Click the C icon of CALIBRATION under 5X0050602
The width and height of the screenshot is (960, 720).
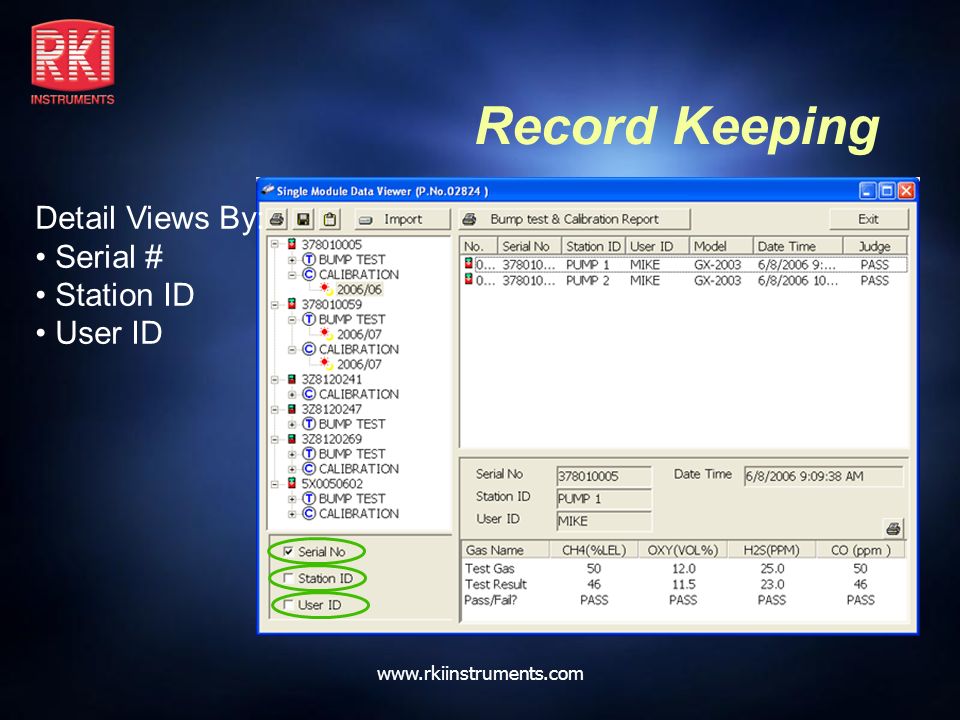pos(309,513)
